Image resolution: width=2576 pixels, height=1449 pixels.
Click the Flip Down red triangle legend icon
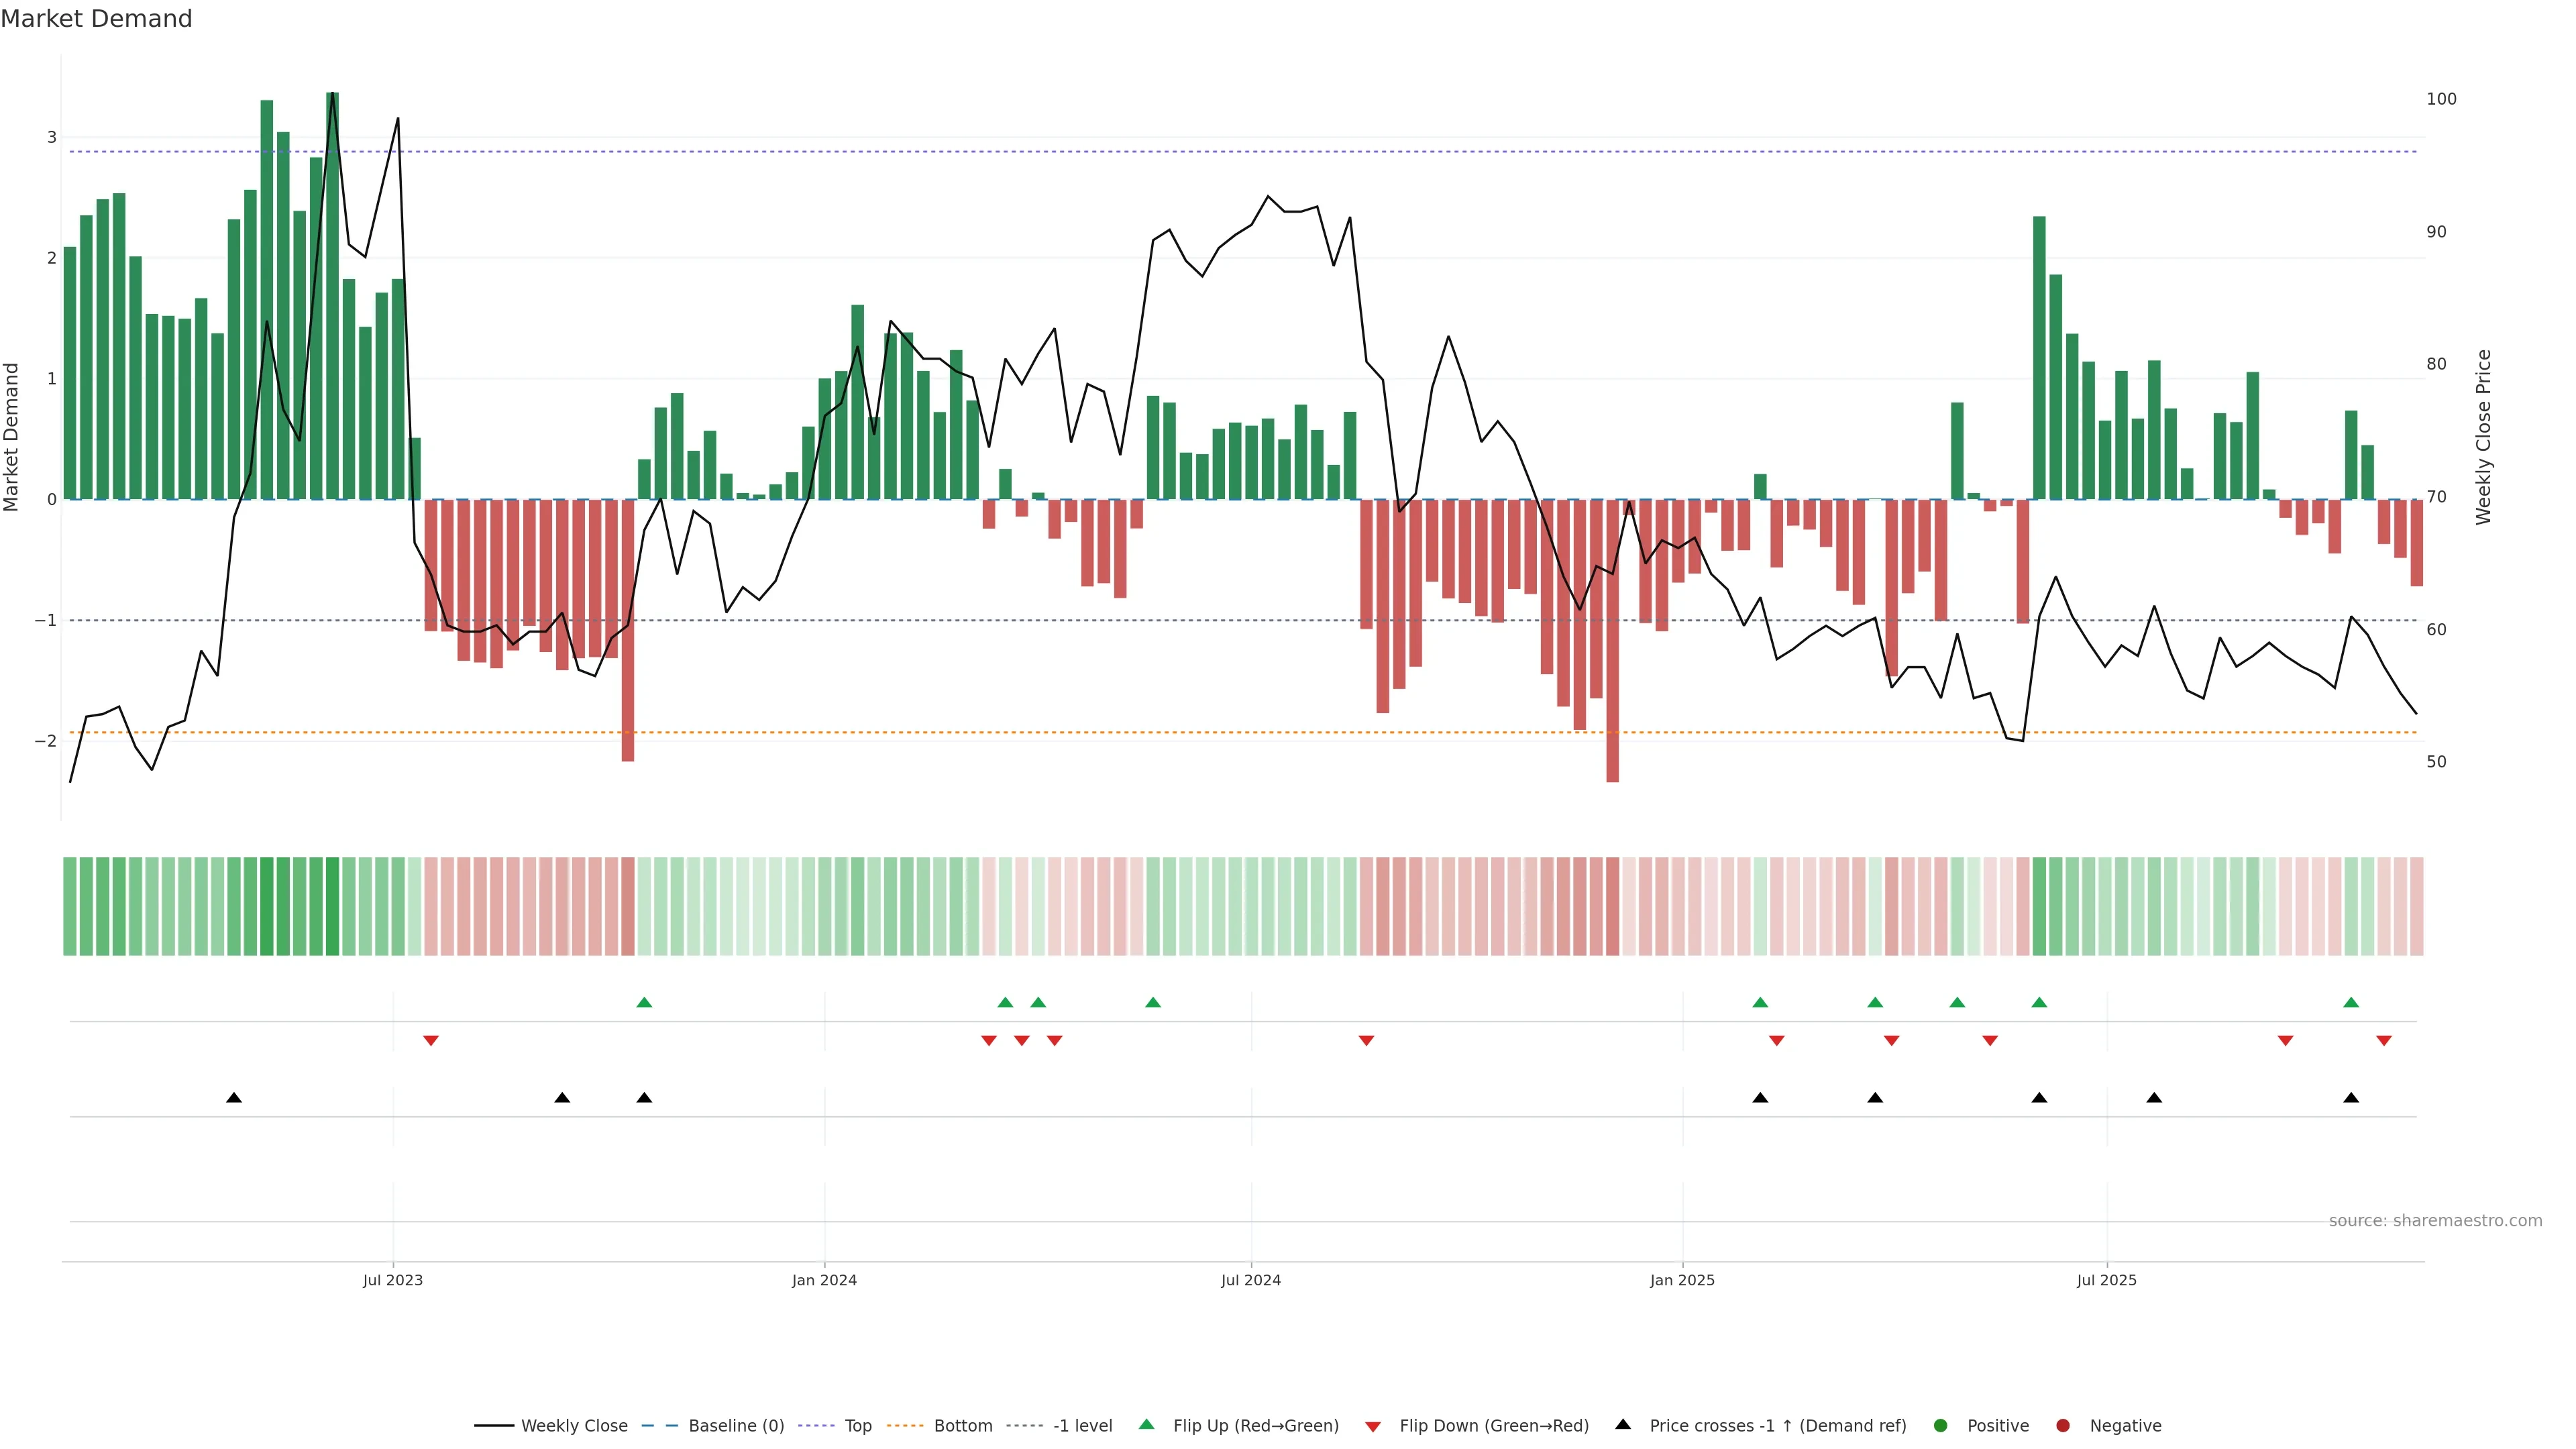click(1373, 1427)
